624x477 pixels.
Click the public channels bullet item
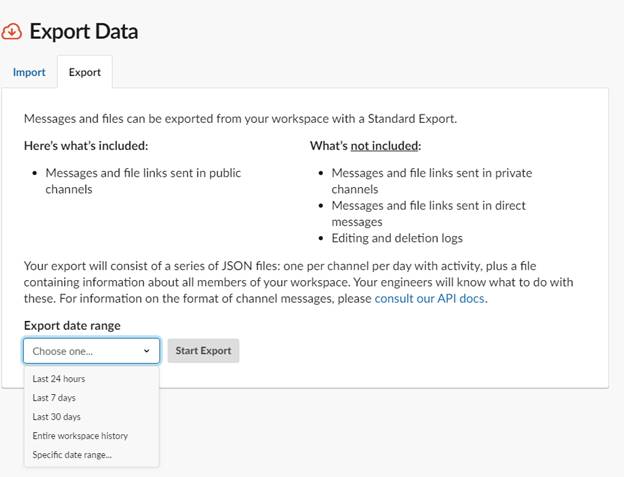[143, 181]
